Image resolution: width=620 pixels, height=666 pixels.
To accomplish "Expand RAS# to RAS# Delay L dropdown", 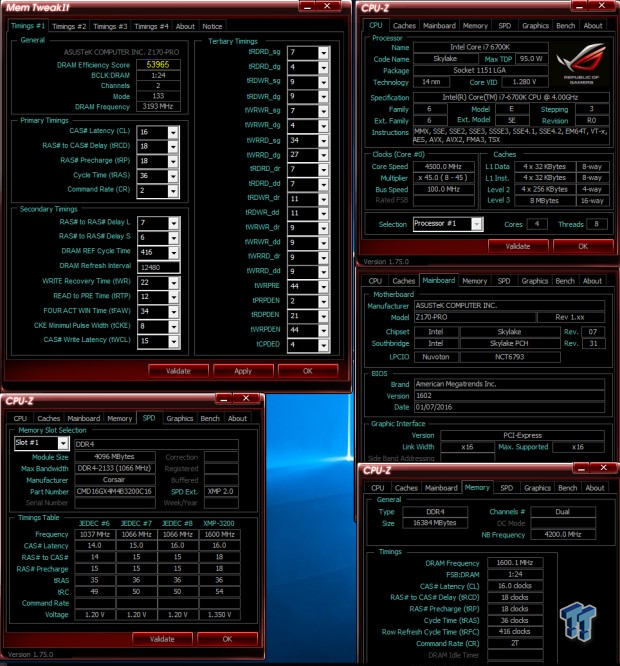I will tap(174, 223).
